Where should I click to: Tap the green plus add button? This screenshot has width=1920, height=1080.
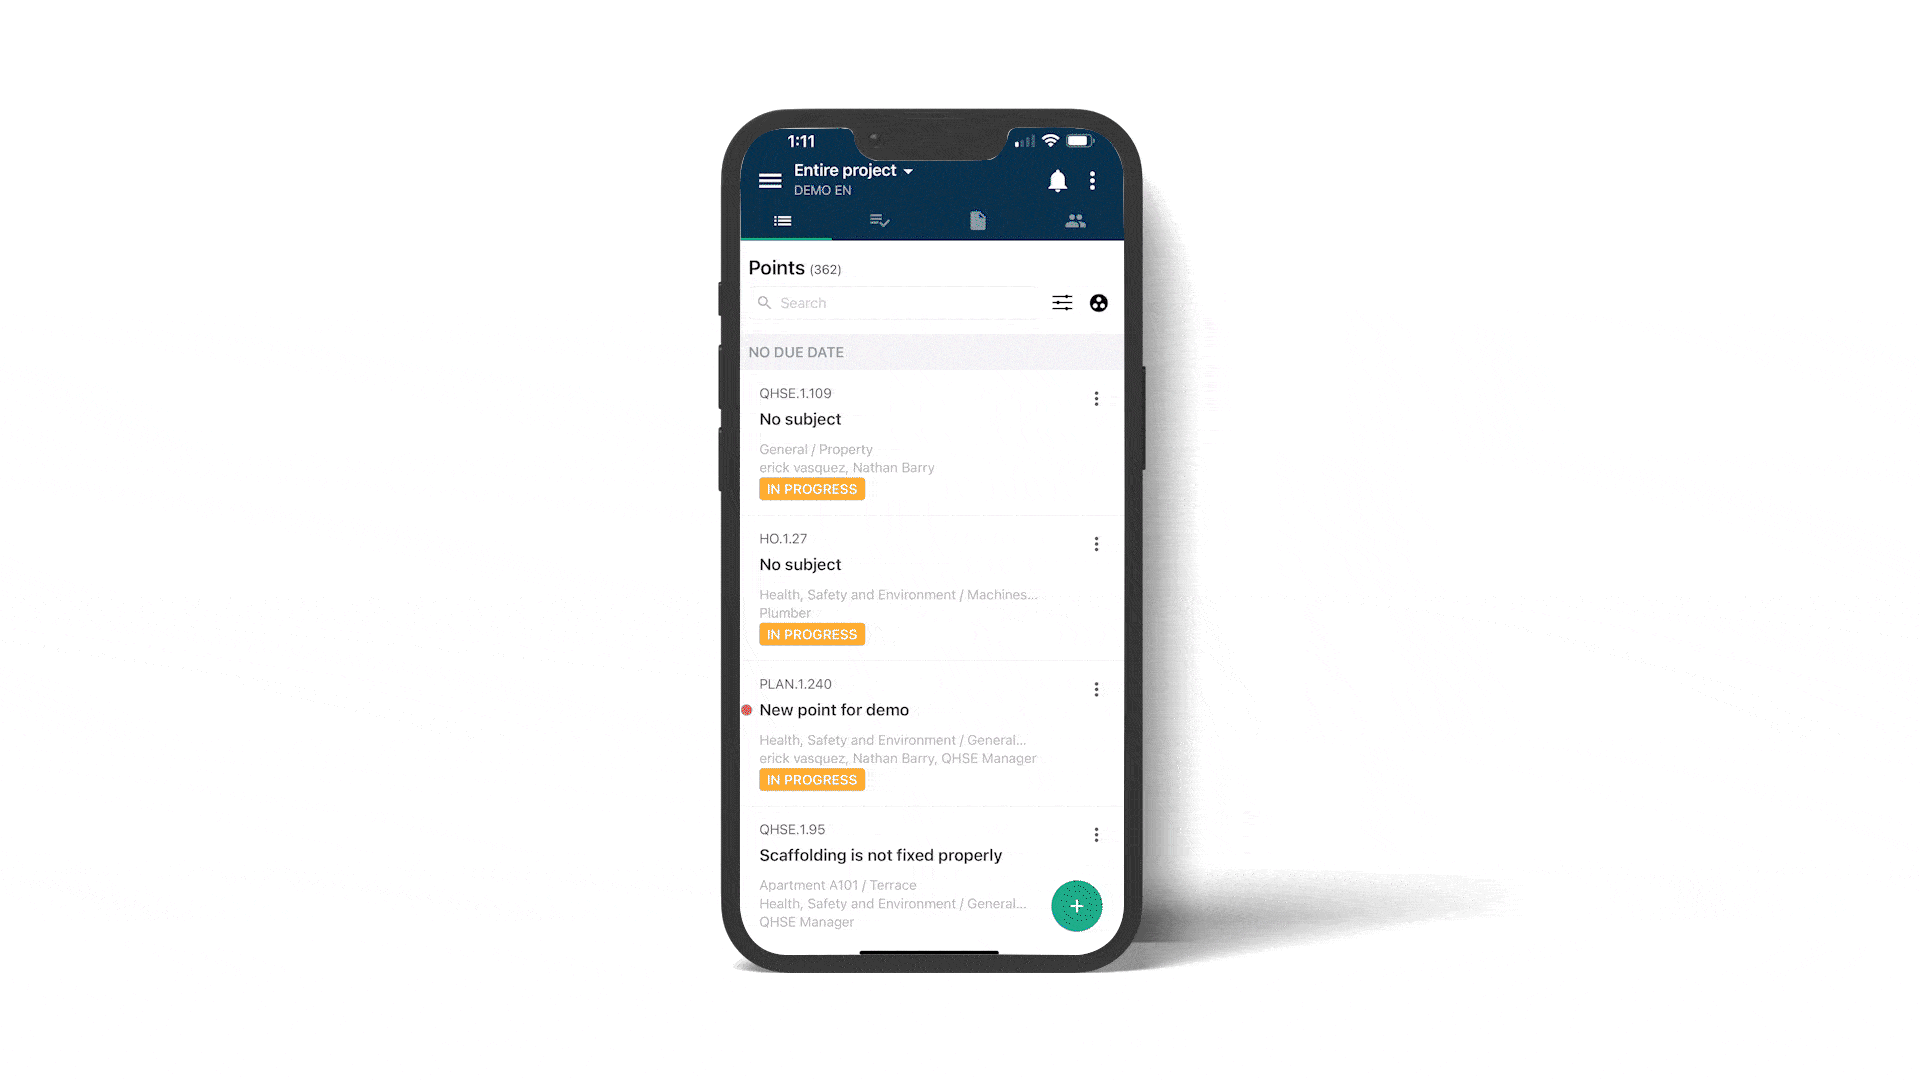coord(1076,905)
